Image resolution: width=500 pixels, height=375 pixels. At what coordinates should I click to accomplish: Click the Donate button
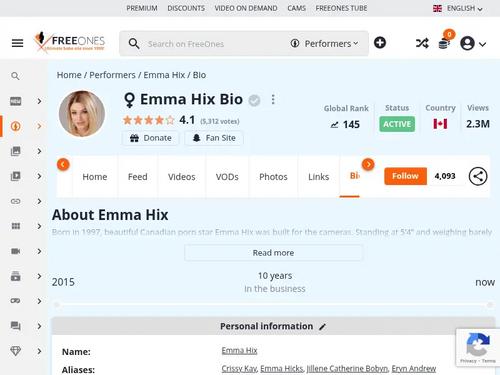coord(151,138)
